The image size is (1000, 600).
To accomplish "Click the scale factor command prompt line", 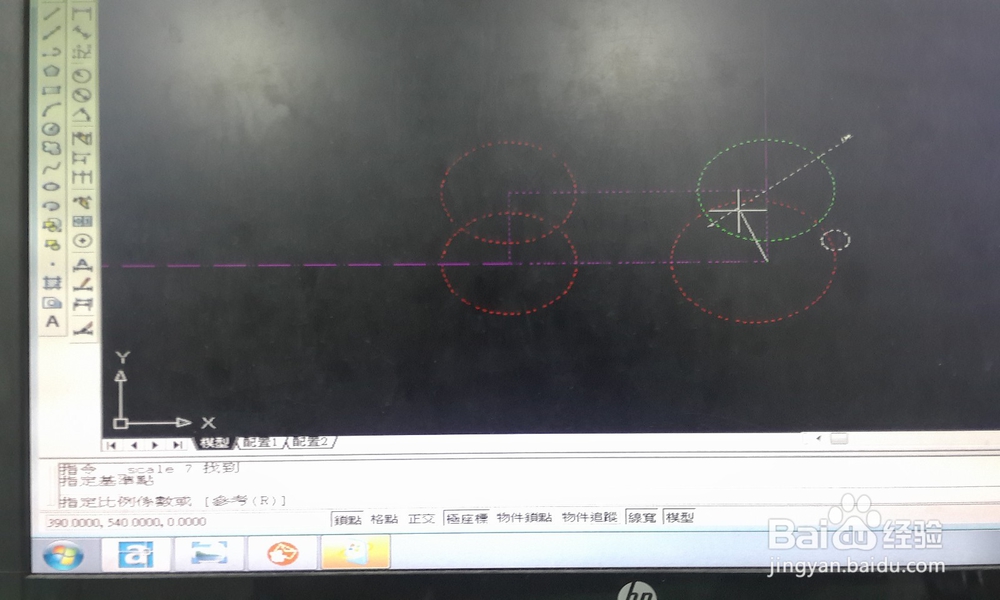I will click(x=172, y=501).
